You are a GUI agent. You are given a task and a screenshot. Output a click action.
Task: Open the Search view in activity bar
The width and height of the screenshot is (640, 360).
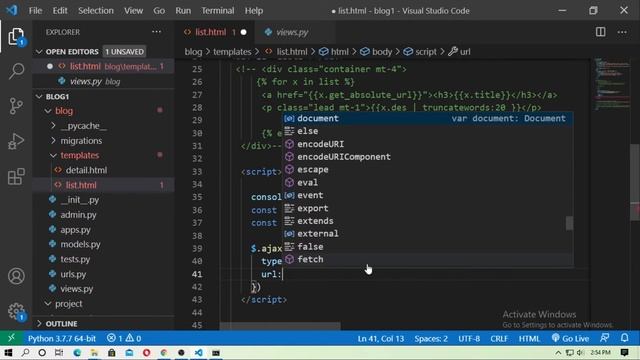[x=16, y=71]
